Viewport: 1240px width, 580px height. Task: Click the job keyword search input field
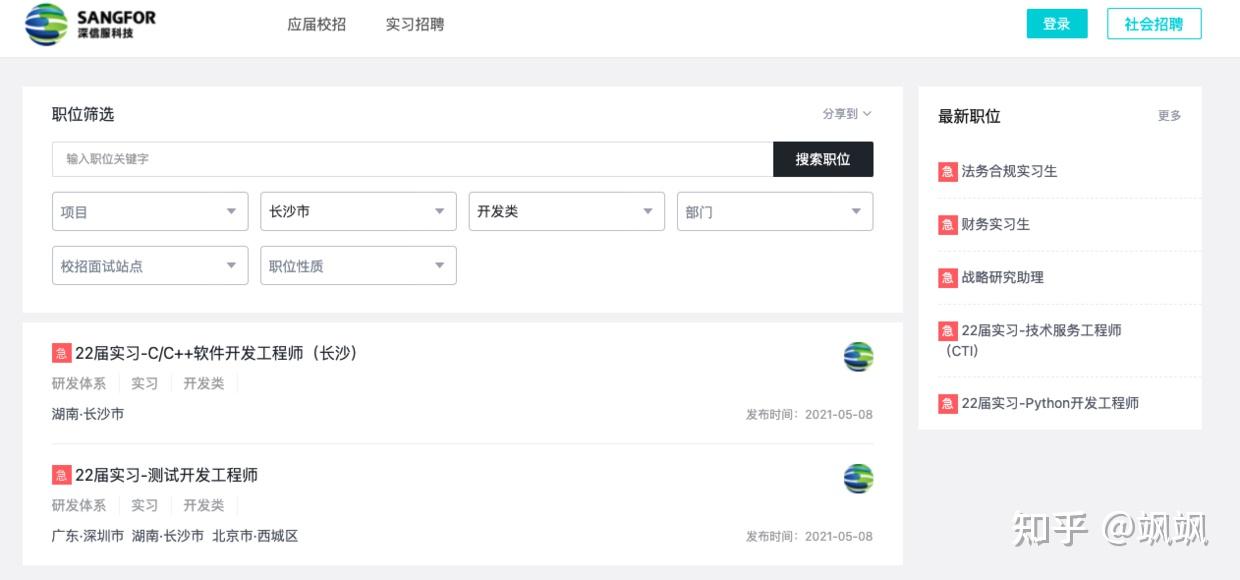[412, 159]
